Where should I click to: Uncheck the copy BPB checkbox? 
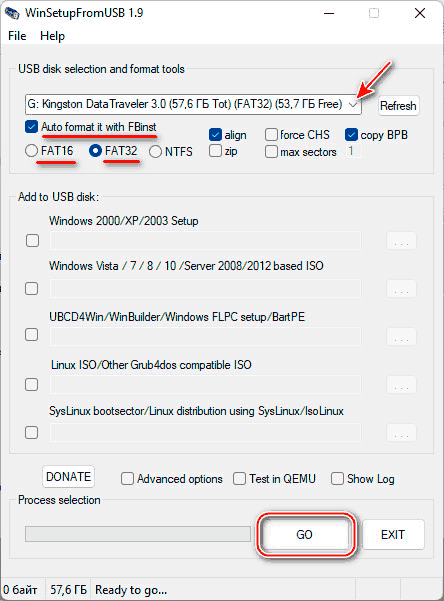tap(351, 135)
